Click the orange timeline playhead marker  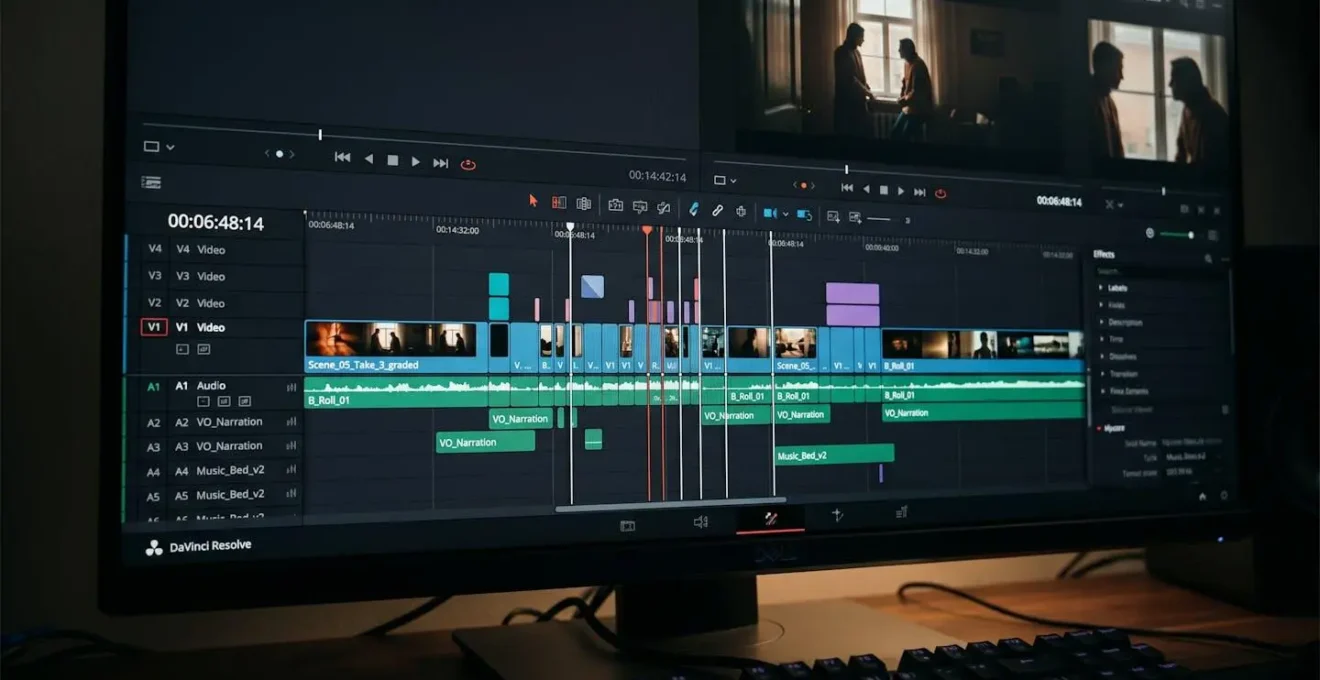[x=646, y=231]
